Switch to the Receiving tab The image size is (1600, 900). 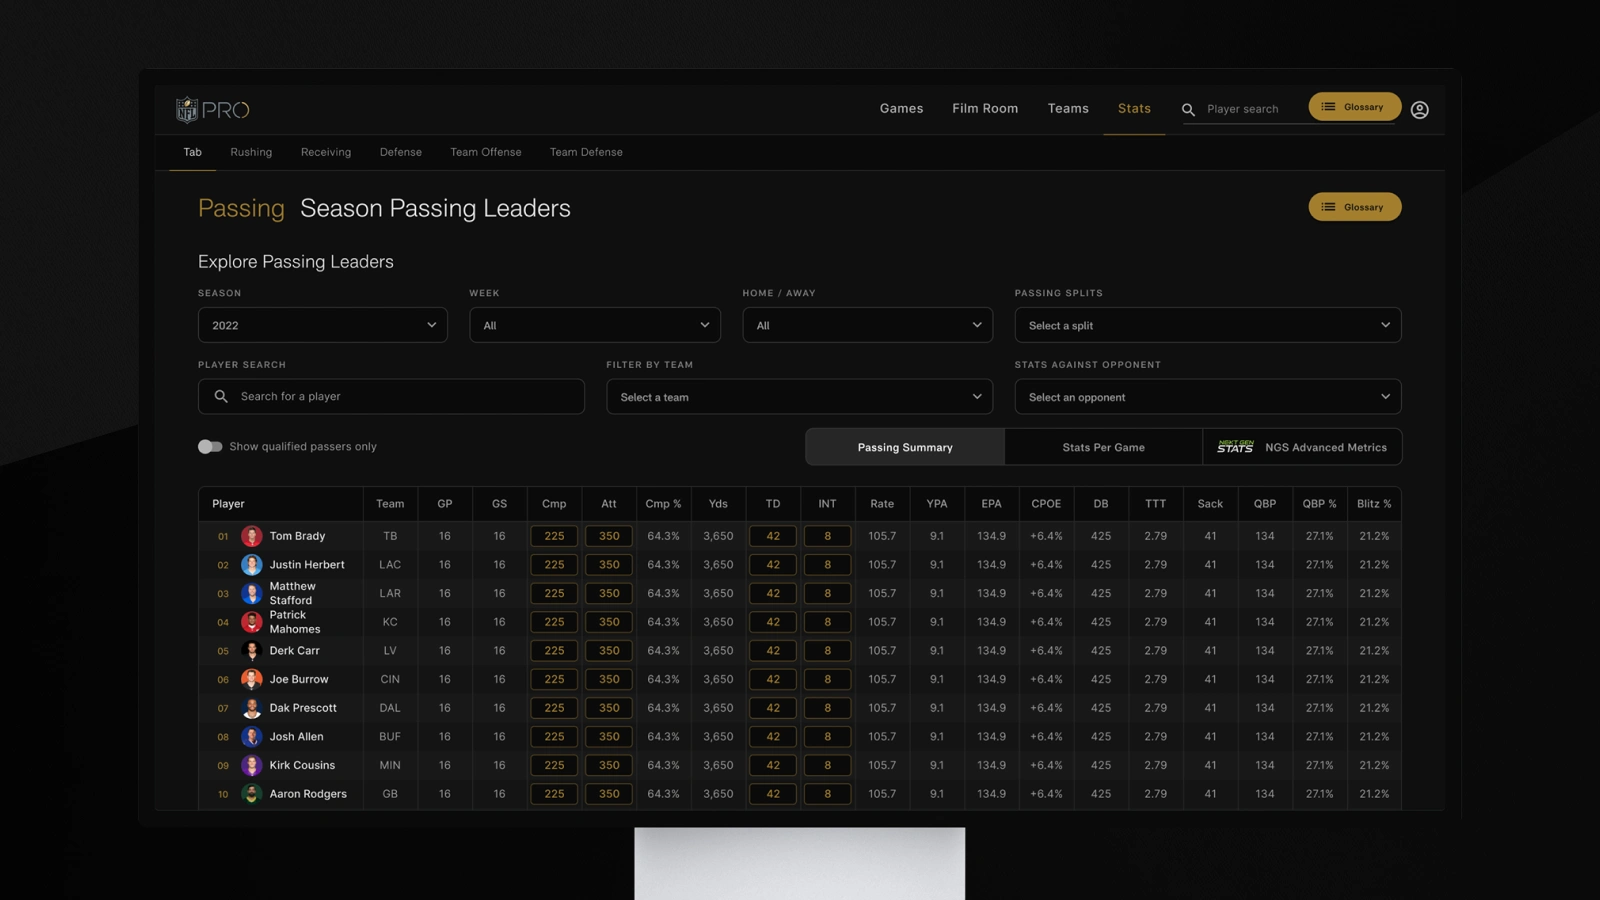[x=326, y=152]
